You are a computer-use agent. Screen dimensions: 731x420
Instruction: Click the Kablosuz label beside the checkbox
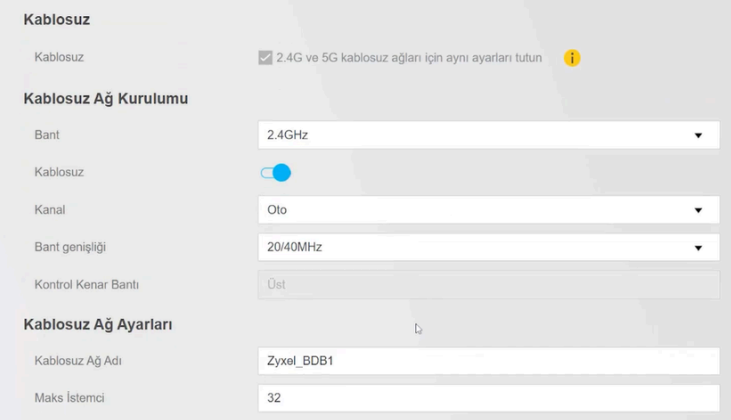click(x=59, y=58)
